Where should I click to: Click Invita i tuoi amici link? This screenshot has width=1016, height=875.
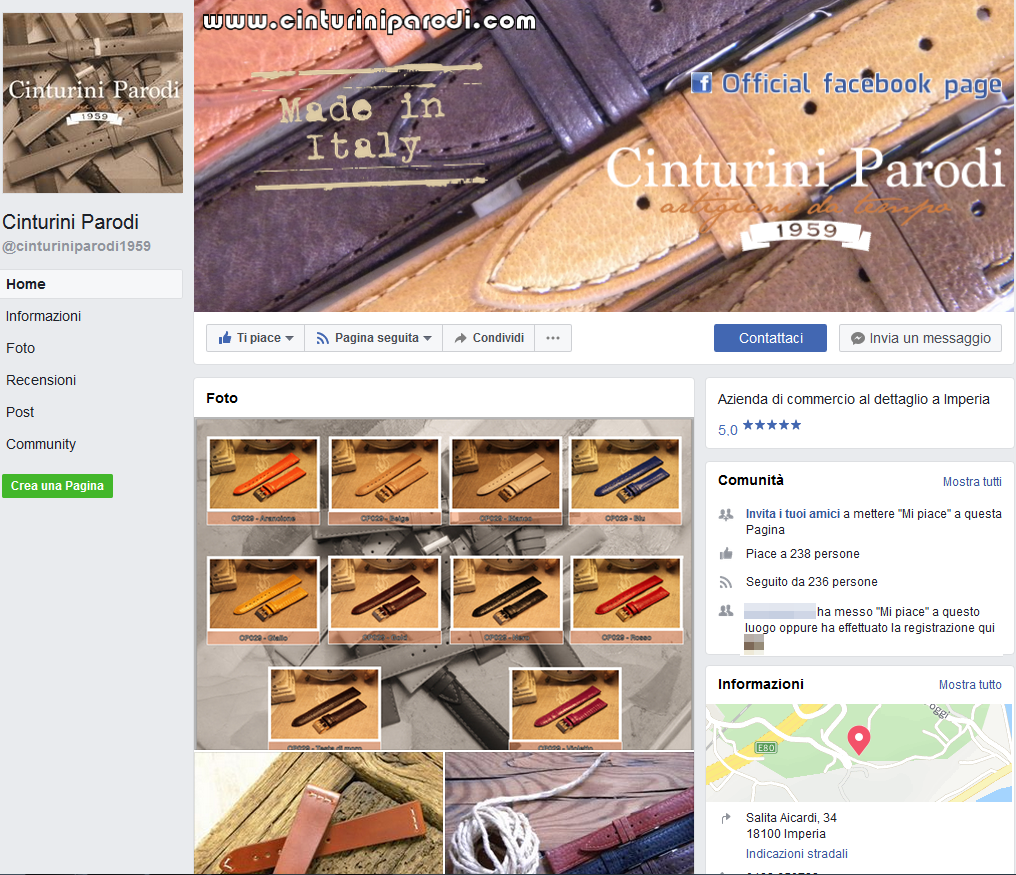click(792, 513)
